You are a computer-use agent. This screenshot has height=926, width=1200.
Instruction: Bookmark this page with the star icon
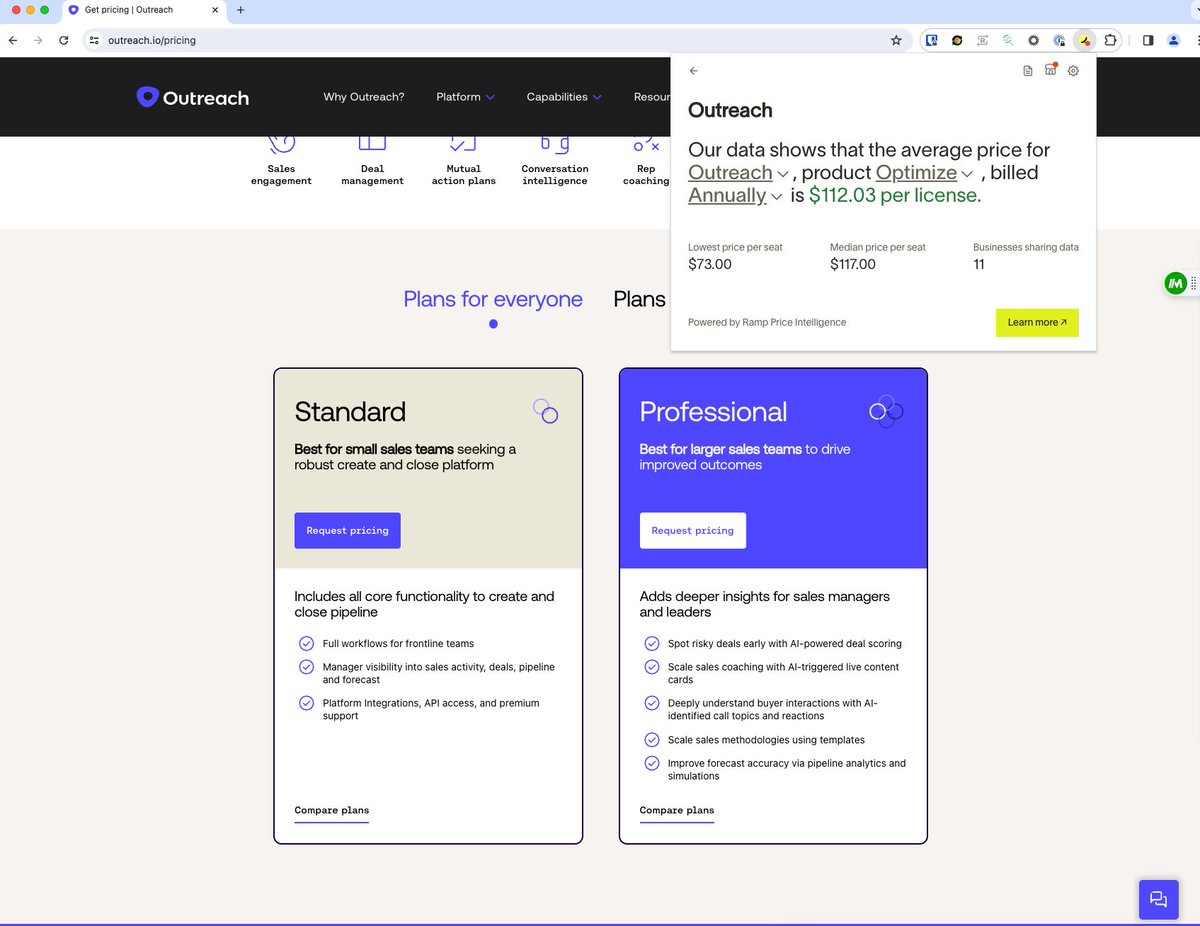coord(896,40)
